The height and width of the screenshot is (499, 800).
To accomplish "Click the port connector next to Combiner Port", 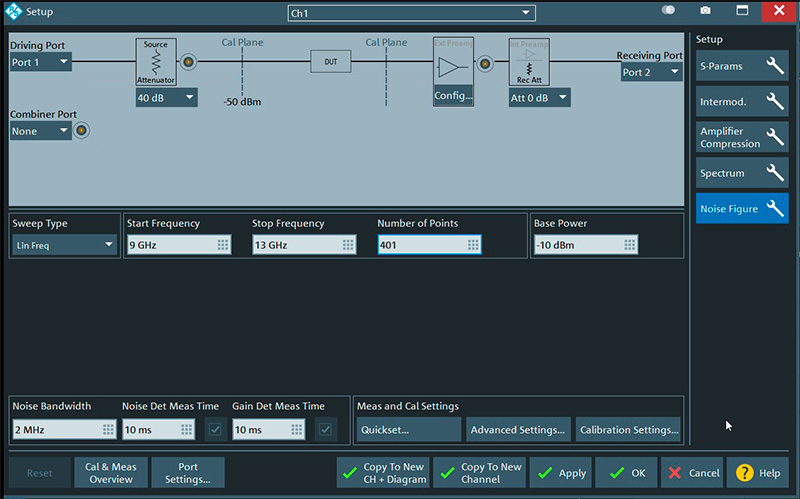I will pyautogui.click(x=82, y=130).
